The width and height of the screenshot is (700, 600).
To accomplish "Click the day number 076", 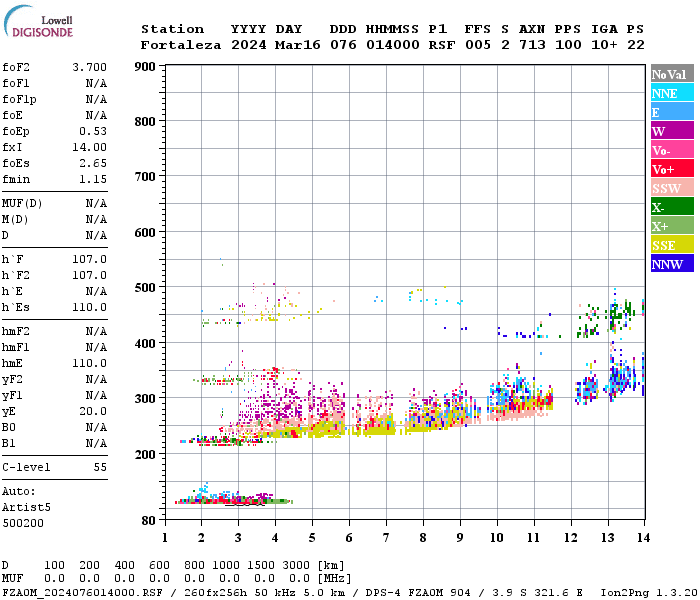I will click(343, 45).
